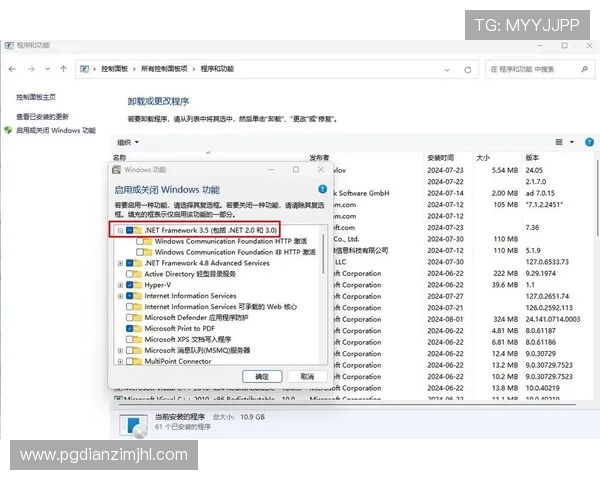The height and width of the screenshot is (480, 600).
Task: Check Windows Communication Foundation HTTP 激活
Action: (140, 242)
